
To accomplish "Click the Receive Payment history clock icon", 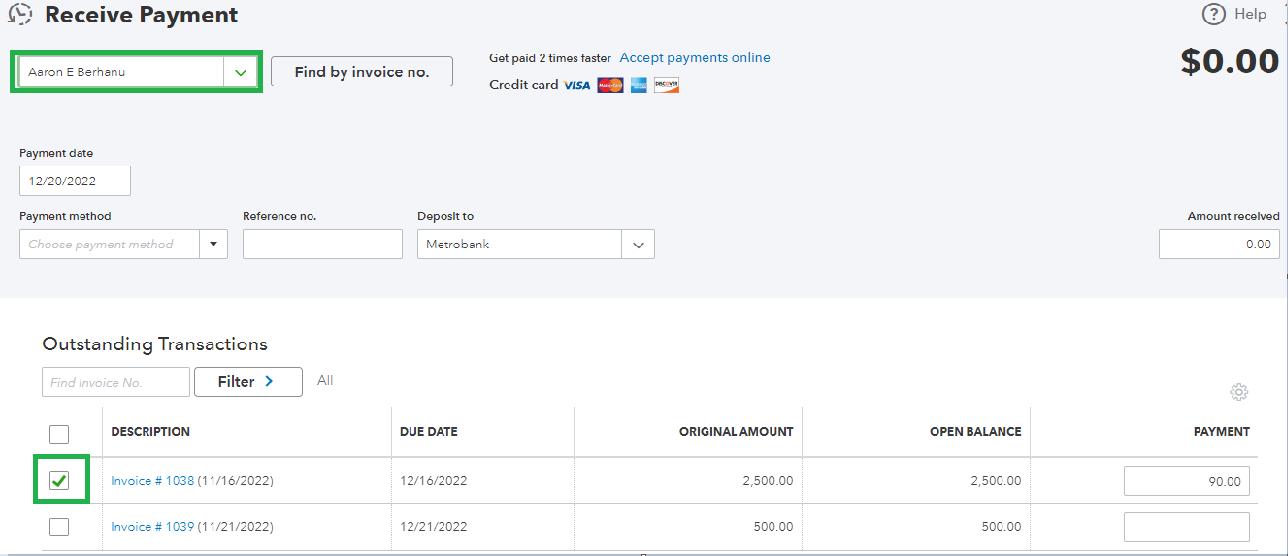I will (20, 15).
